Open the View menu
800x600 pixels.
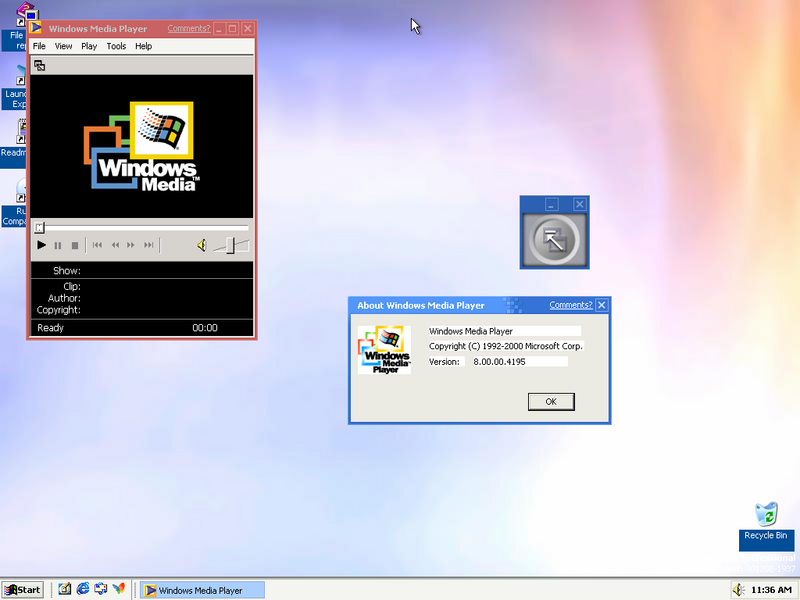(63, 46)
